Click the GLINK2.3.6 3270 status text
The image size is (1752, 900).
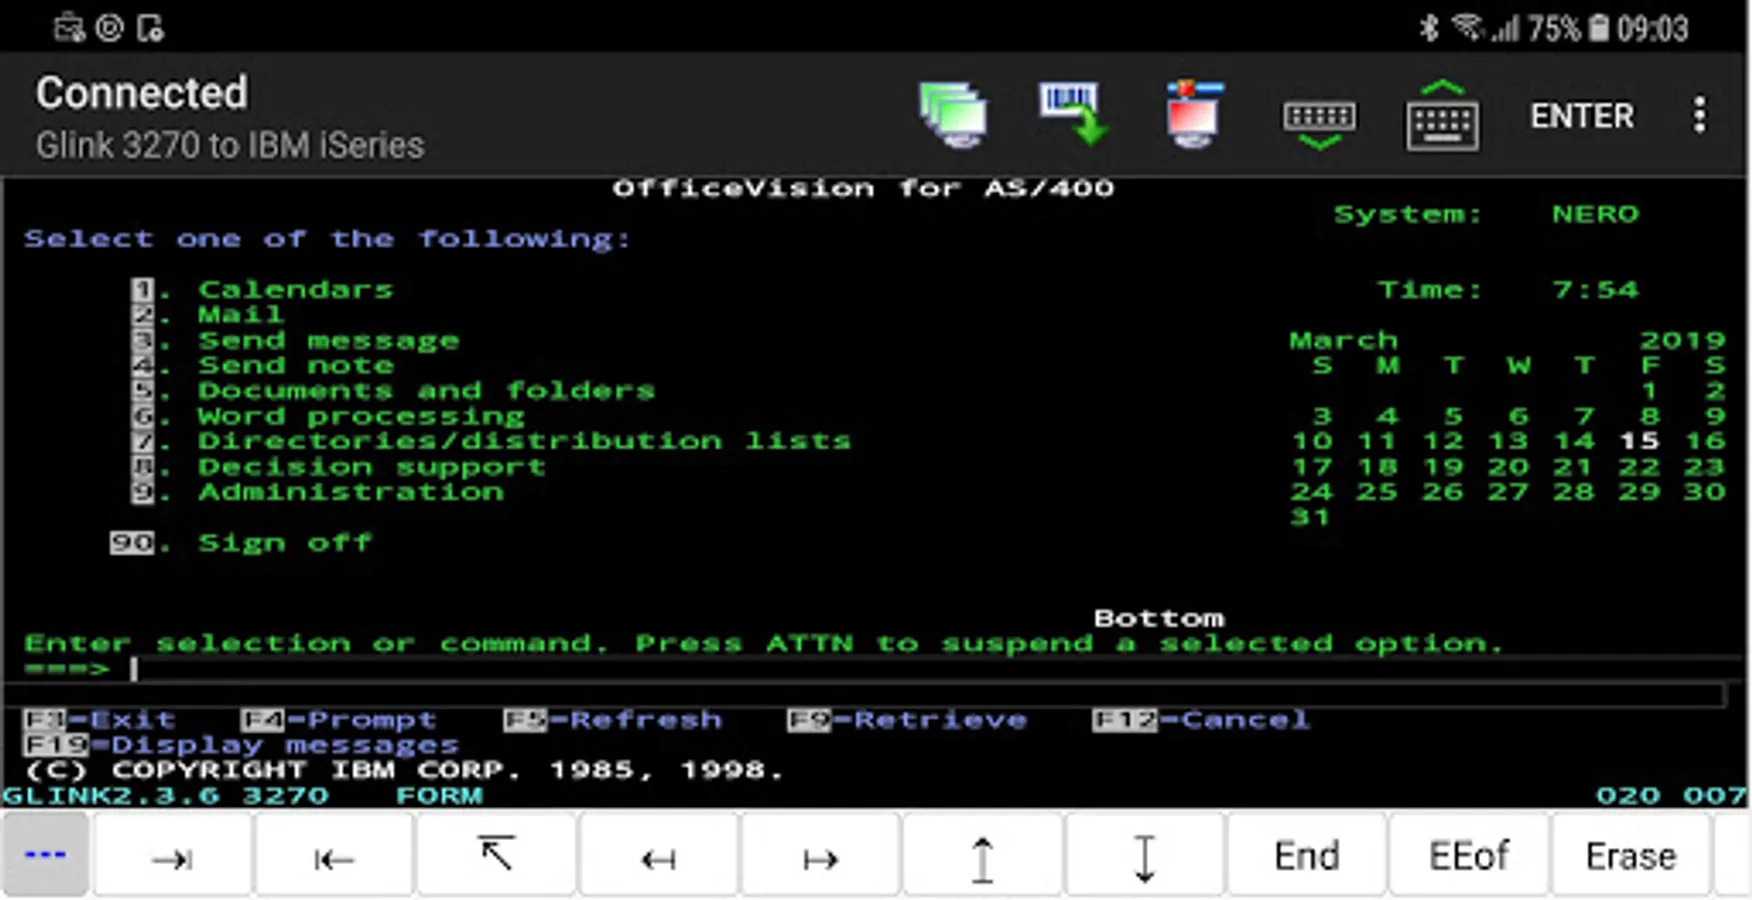pos(165,796)
